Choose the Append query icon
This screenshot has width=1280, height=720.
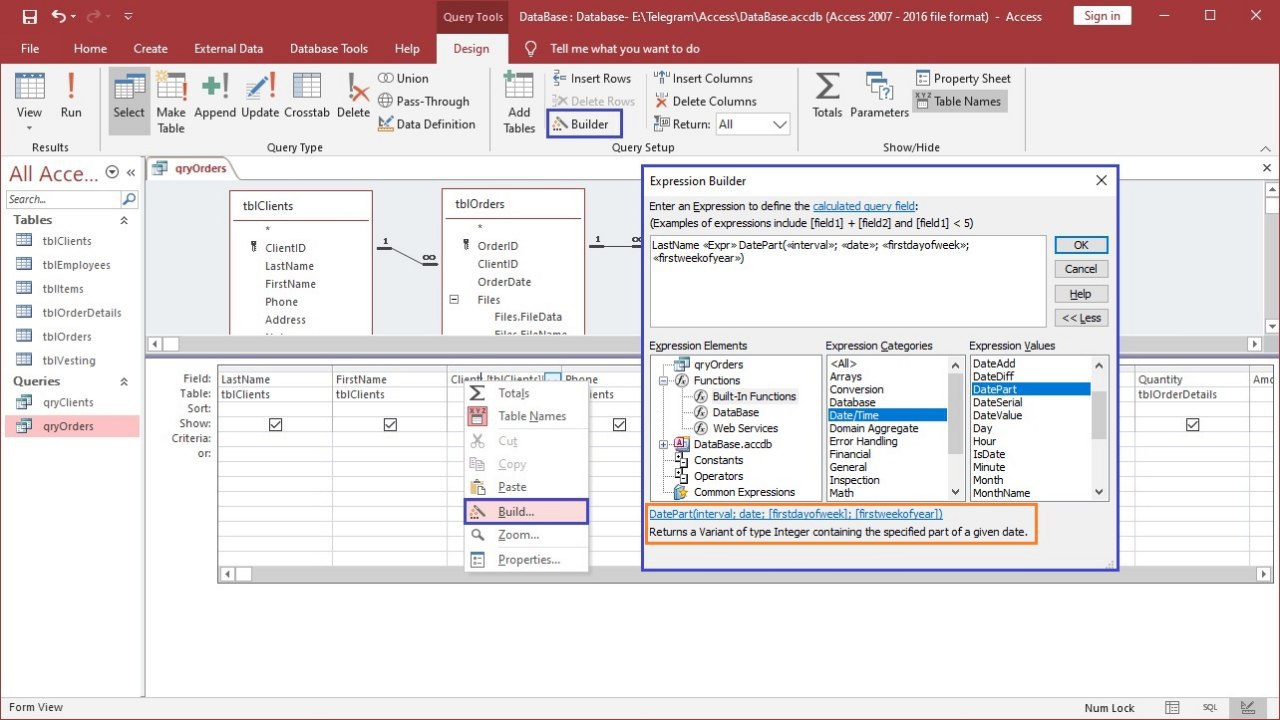click(x=215, y=97)
